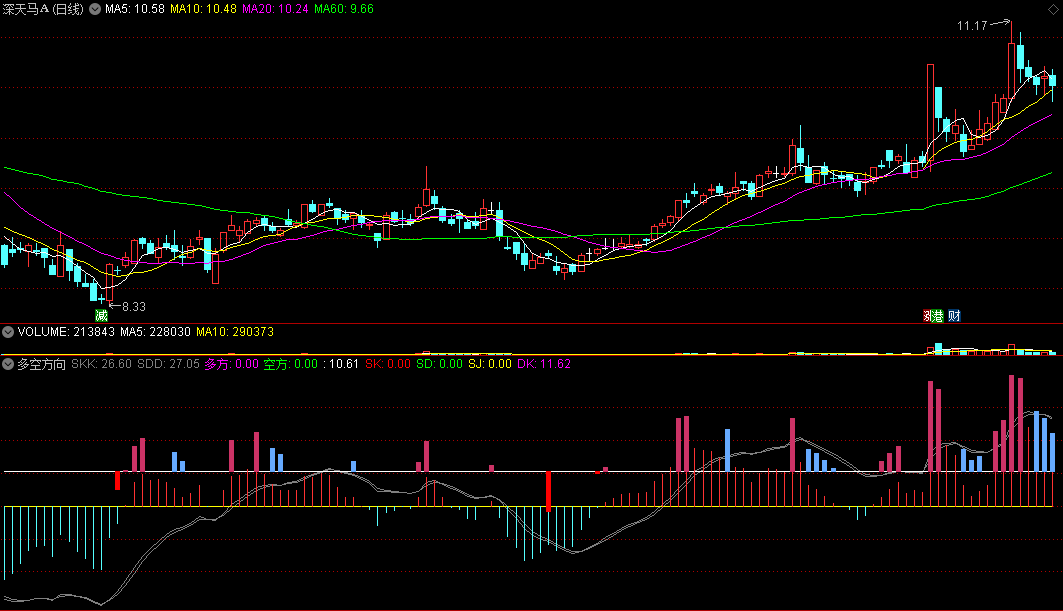Click the green 空方: 0.00 value
1063x611 pixels.
(291, 364)
